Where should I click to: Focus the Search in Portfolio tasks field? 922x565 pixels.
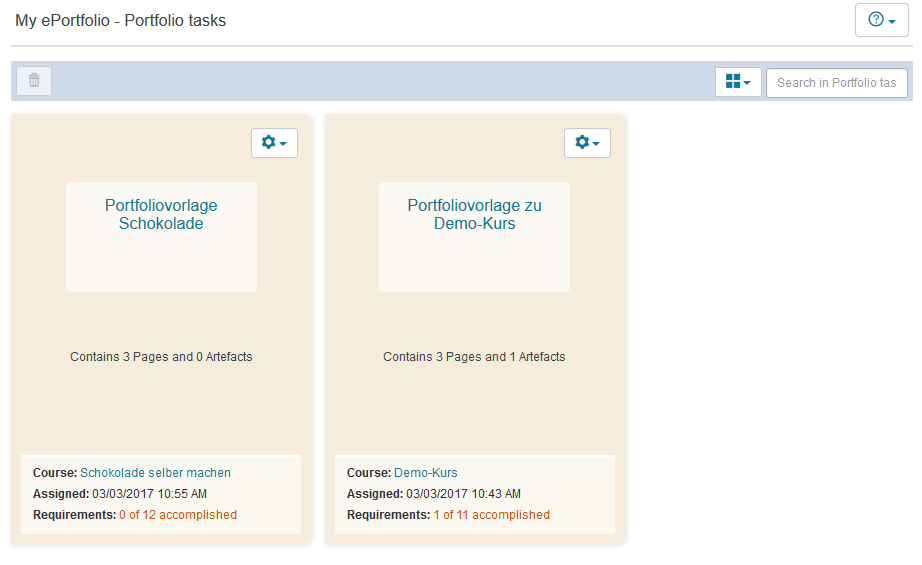coord(836,82)
